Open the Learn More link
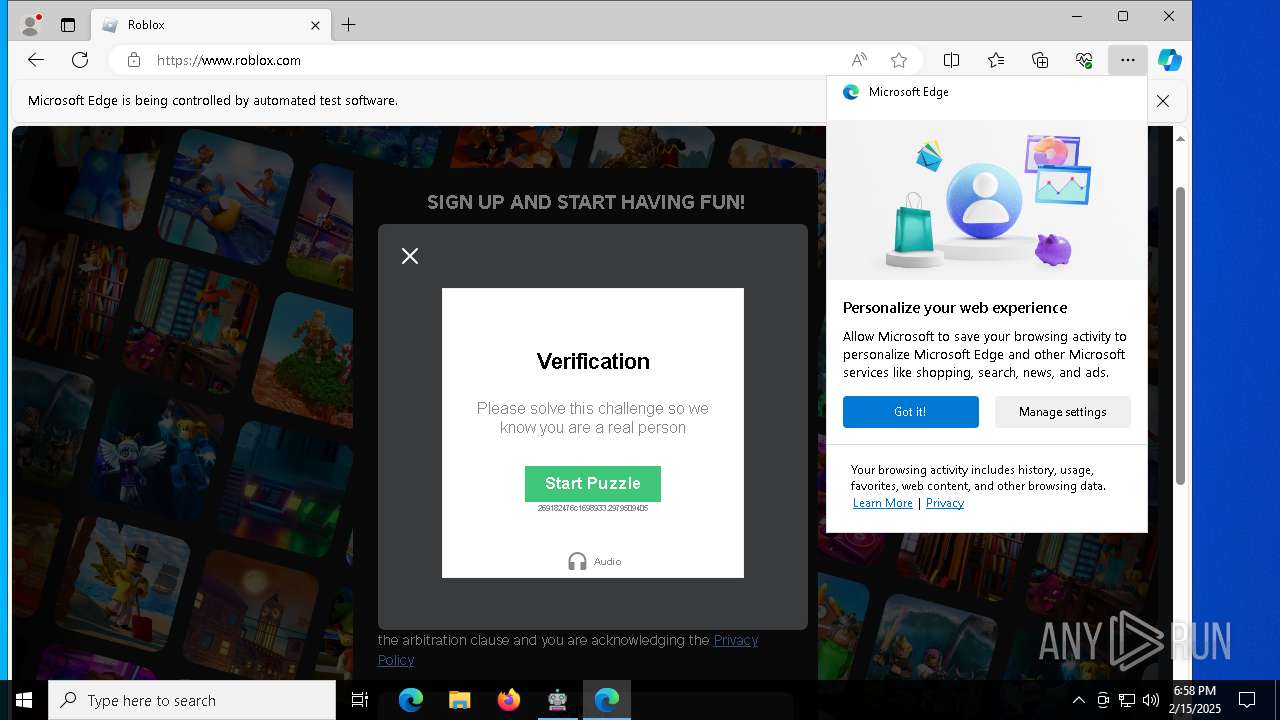This screenshot has width=1280, height=720. [883, 503]
